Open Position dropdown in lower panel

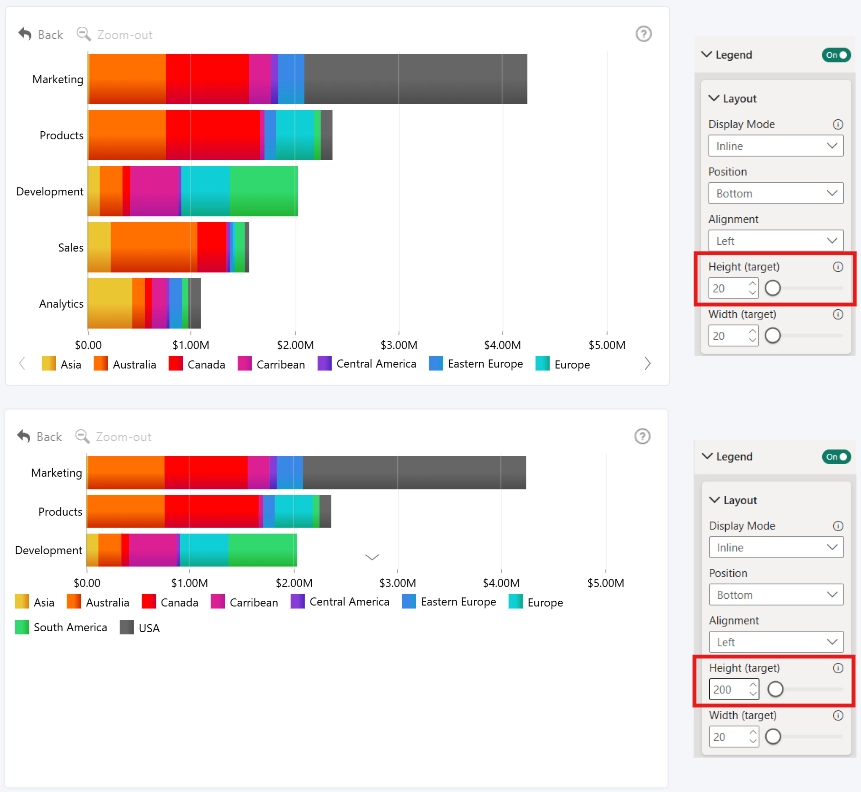pyautogui.click(x=776, y=595)
